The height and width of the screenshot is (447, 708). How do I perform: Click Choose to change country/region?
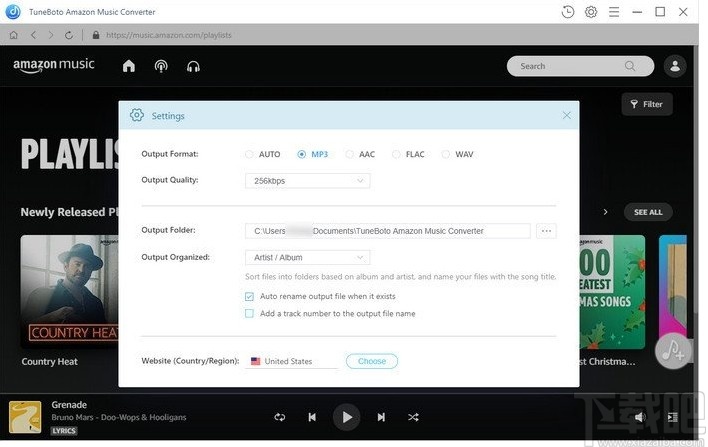coord(372,361)
